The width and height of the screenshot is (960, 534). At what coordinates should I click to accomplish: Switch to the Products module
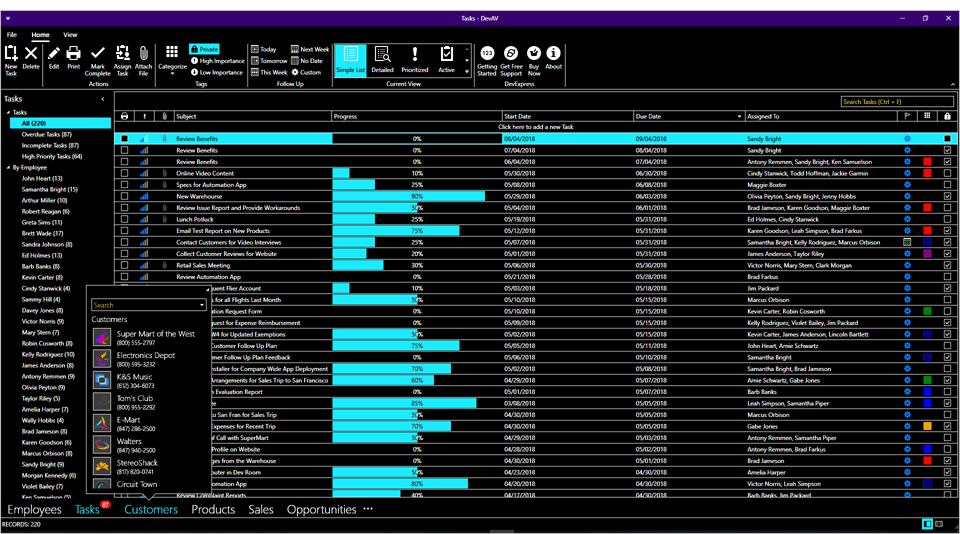[213, 510]
